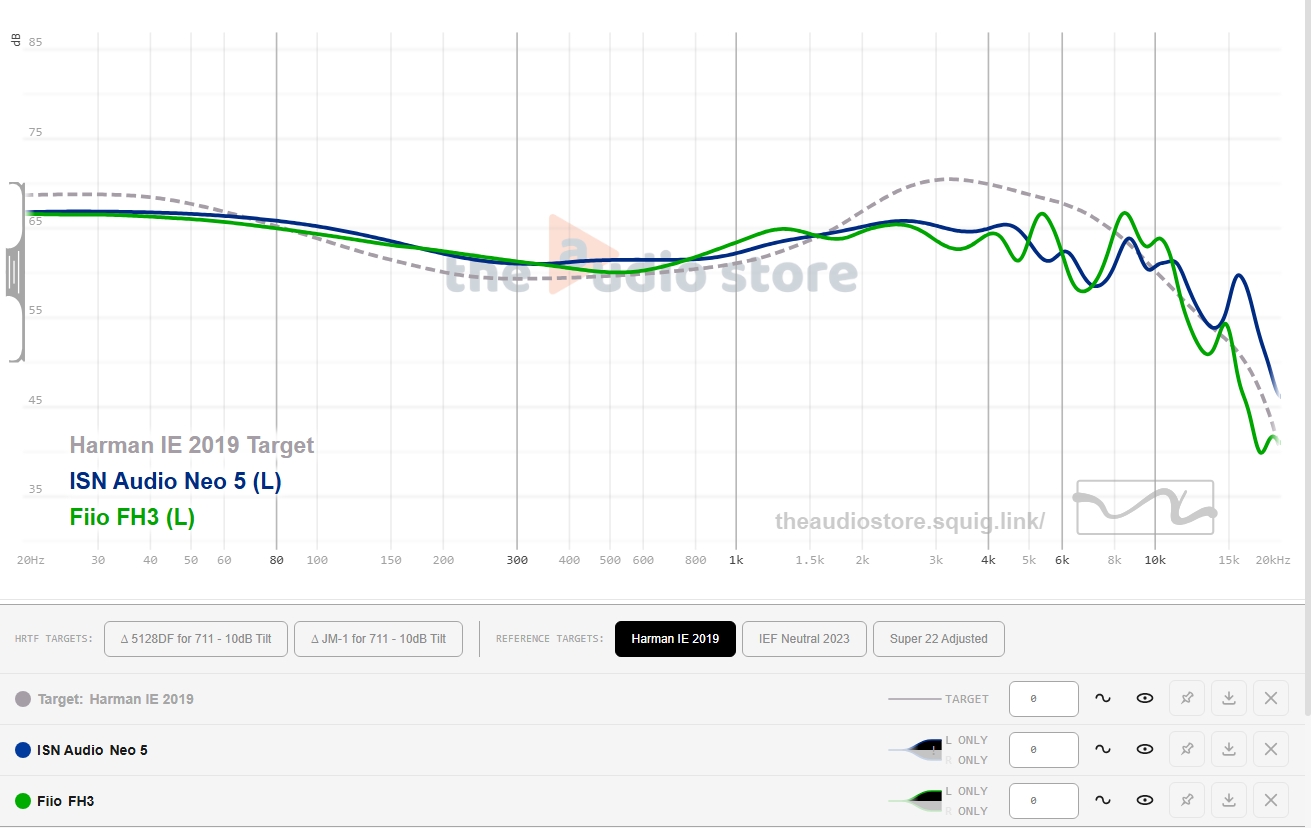
Task: Pin the ISN Audio Neo 5 row
Action: pyautogui.click(x=1187, y=749)
